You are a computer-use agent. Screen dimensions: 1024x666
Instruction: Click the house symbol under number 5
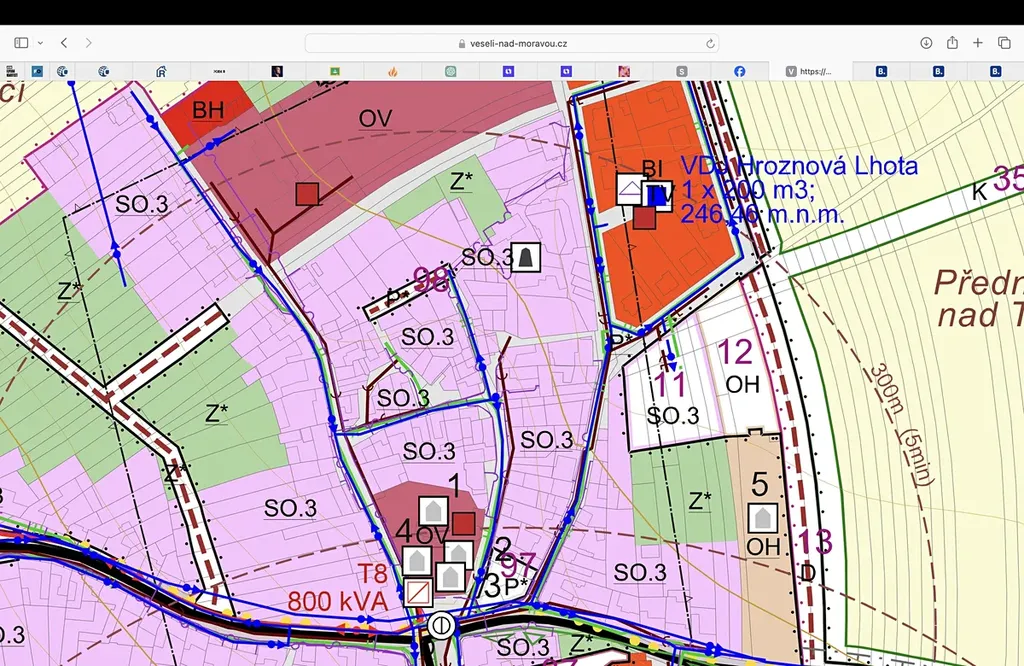pos(763,517)
